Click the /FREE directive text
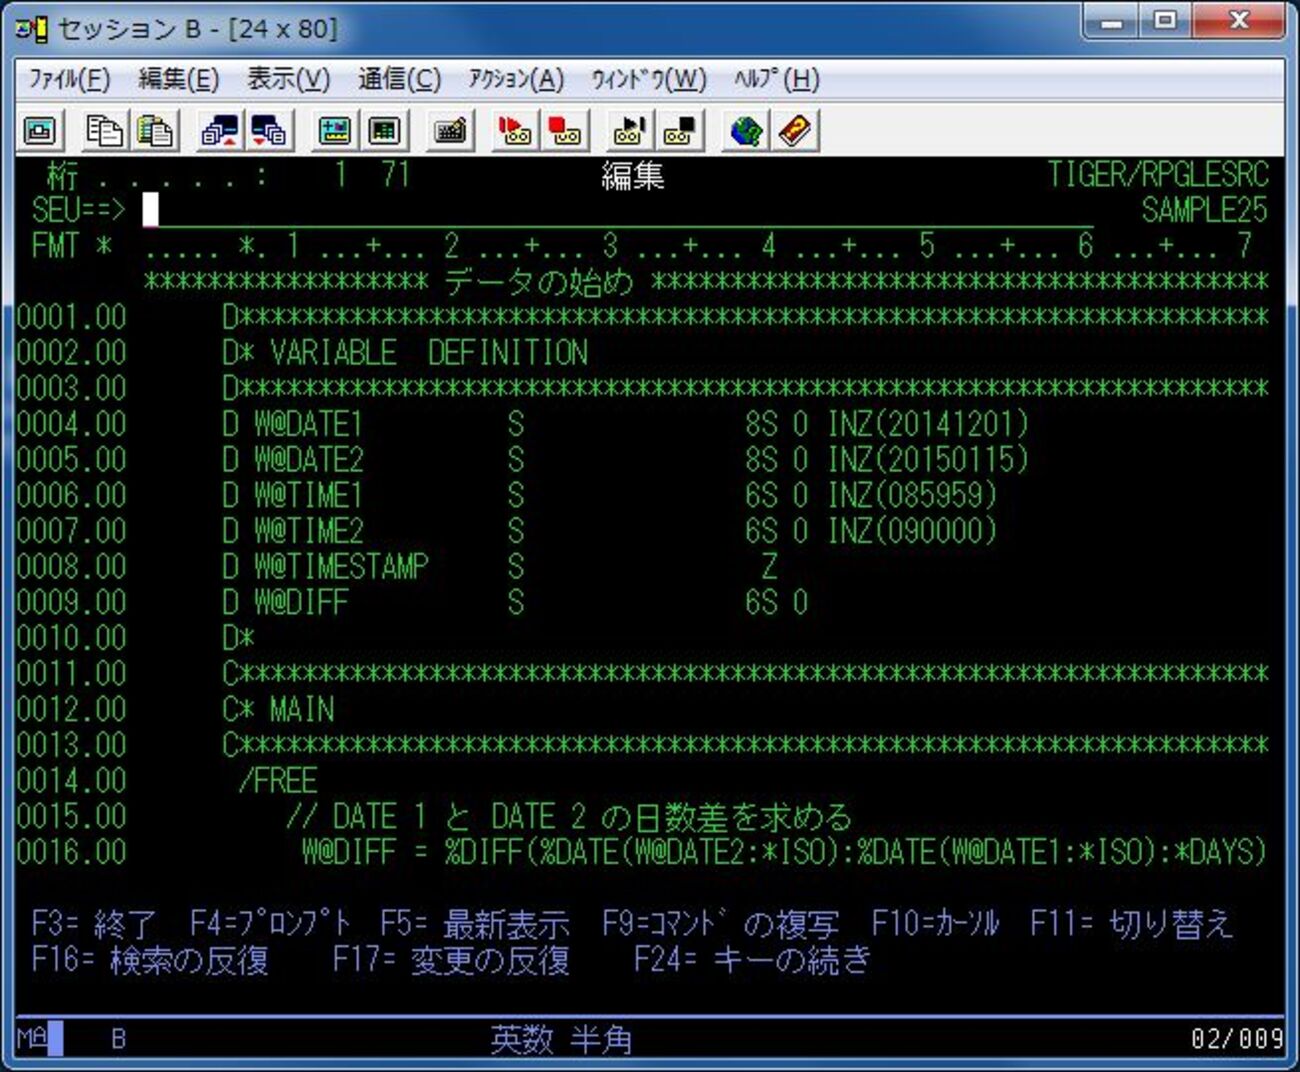 [x=278, y=781]
